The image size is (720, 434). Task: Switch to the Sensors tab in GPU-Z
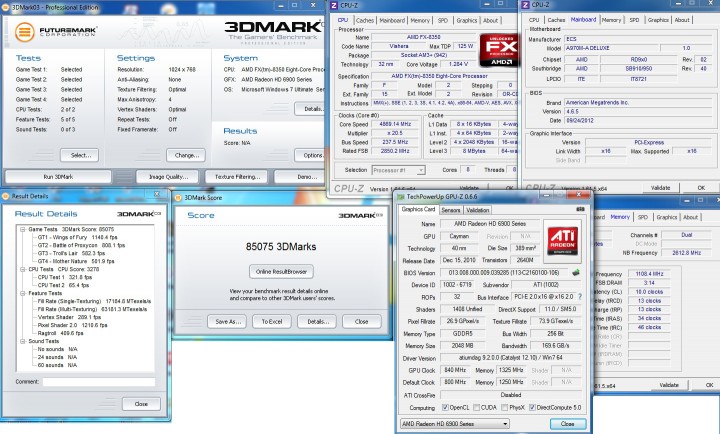pos(450,210)
